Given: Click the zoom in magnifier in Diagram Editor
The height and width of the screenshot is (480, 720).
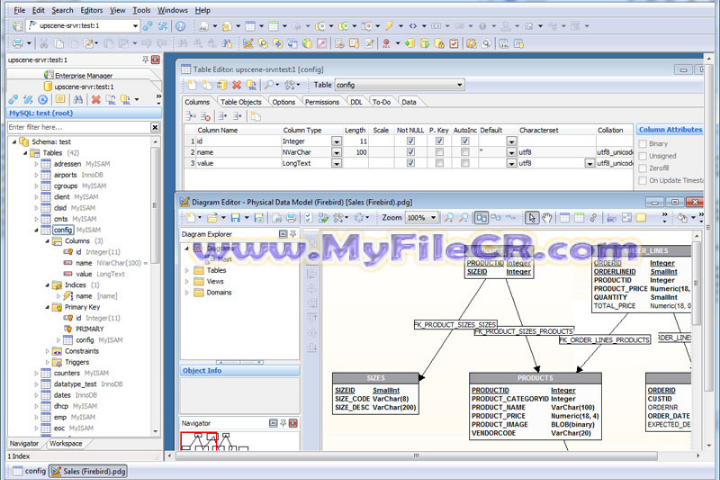Looking at the screenshot, I should 449,218.
